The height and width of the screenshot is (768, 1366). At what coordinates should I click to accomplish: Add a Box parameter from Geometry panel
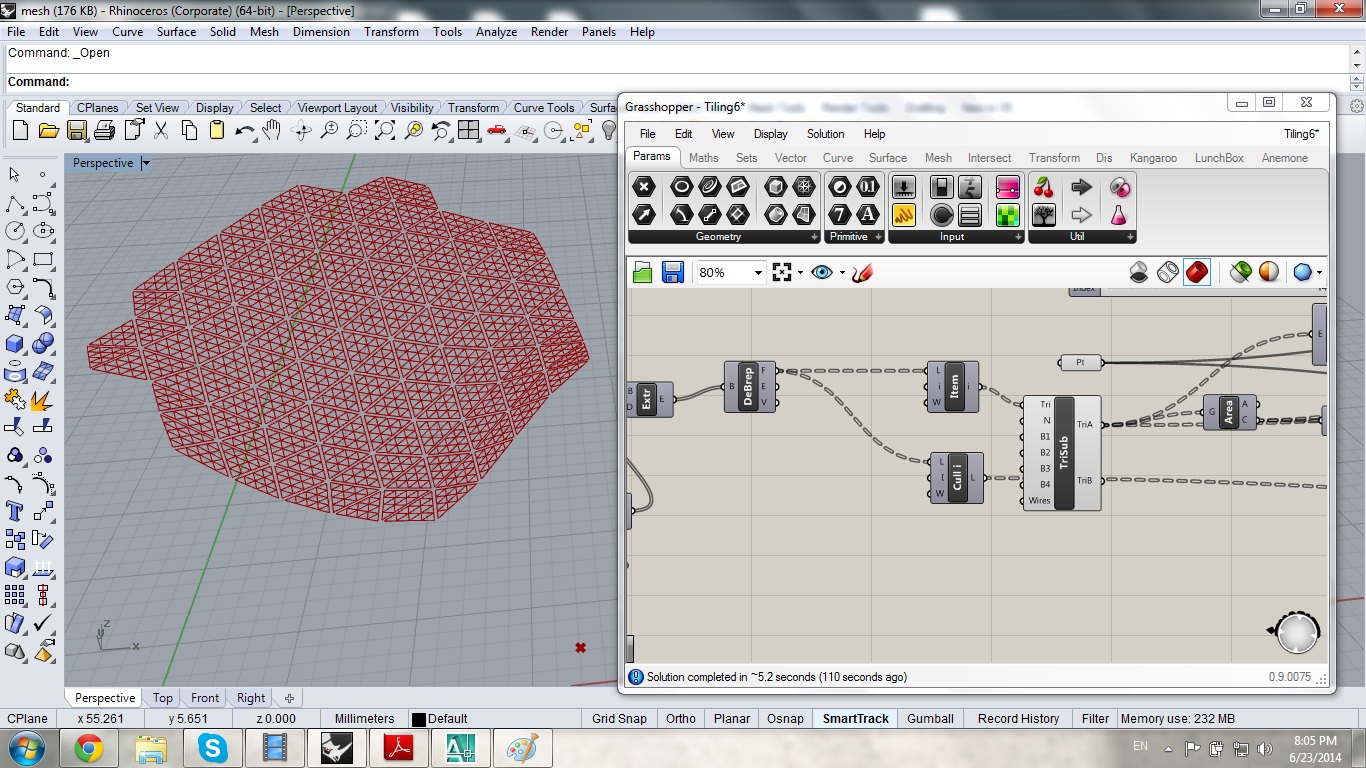point(775,187)
